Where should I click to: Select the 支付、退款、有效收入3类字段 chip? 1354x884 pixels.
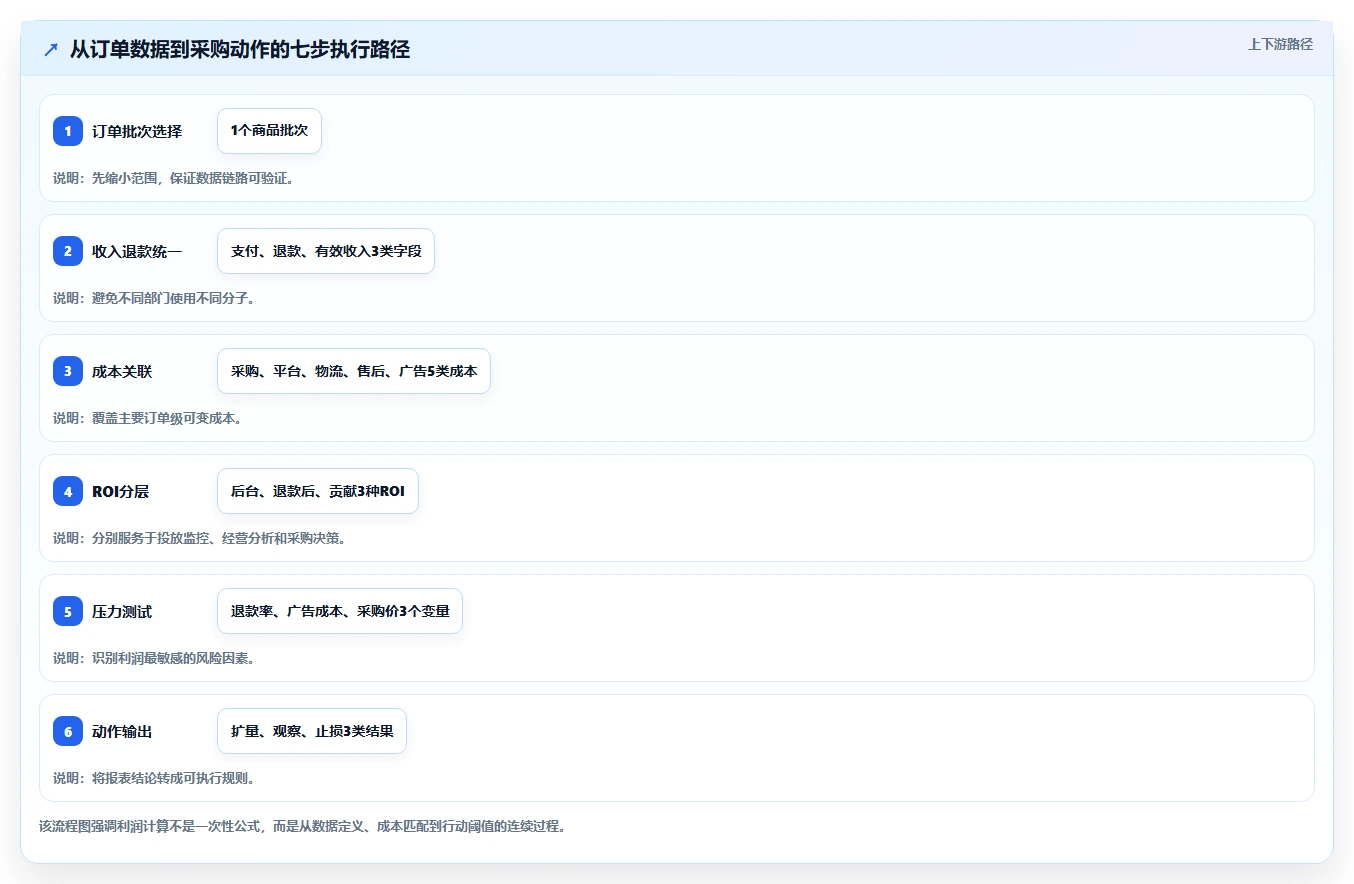point(326,251)
